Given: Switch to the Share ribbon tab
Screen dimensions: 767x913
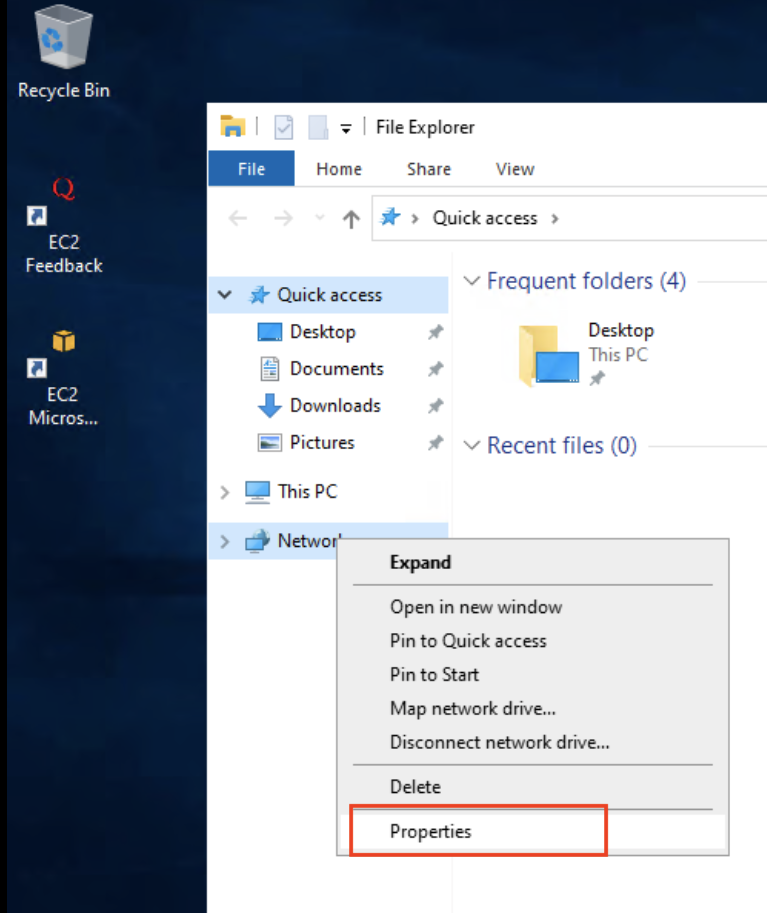Looking at the screenshot, I should 429,169.
